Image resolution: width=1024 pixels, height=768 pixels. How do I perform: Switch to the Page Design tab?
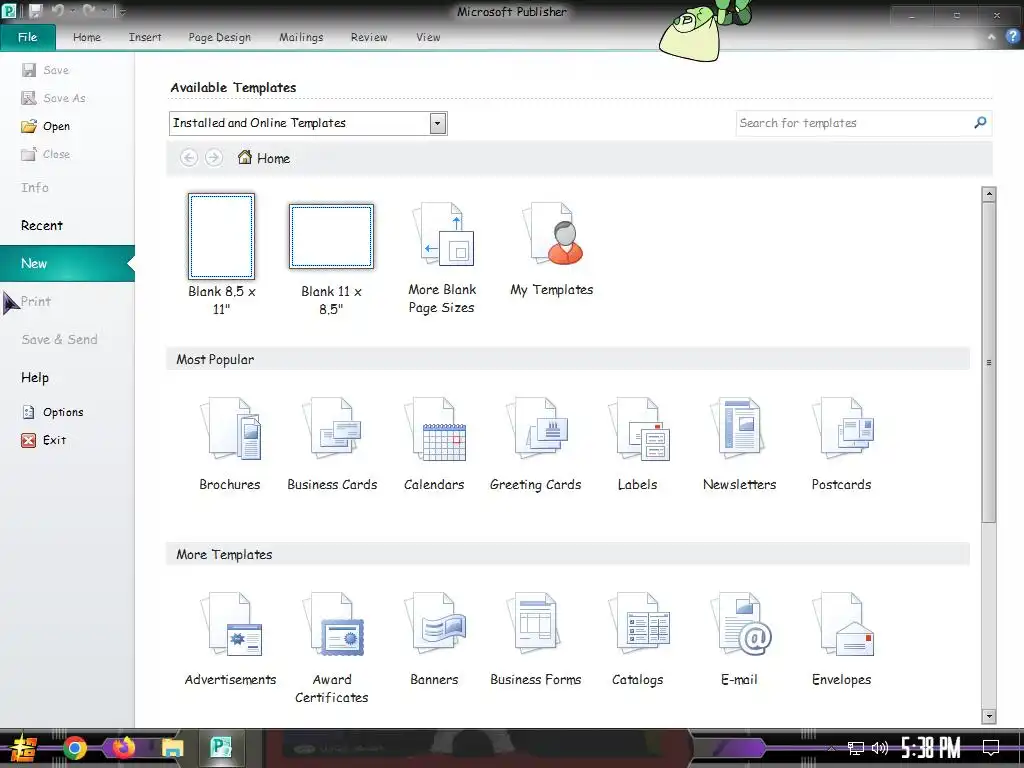pyautogui.click(x=219, y=37)
